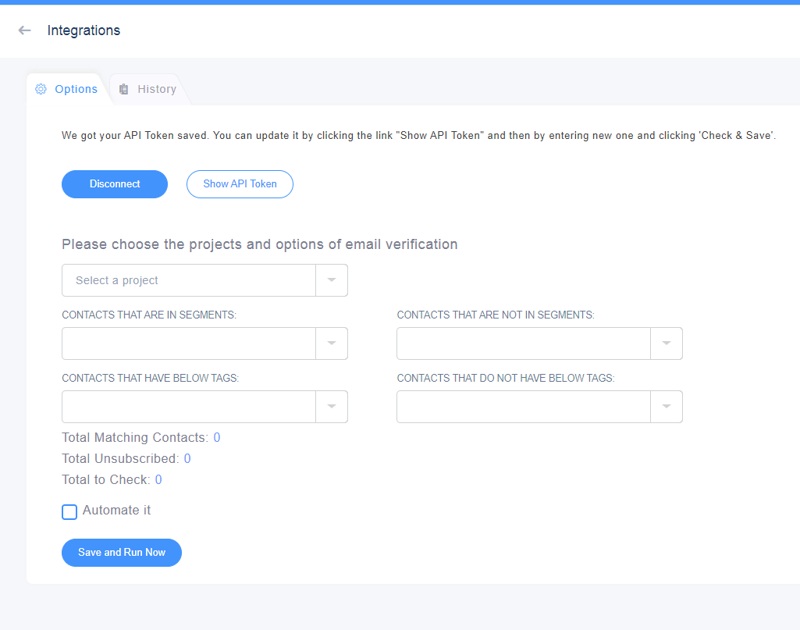The width and height of the screenshot is (800, 630).
Task: Click the not-in-segments input box
Action: (x=523, y=343)
